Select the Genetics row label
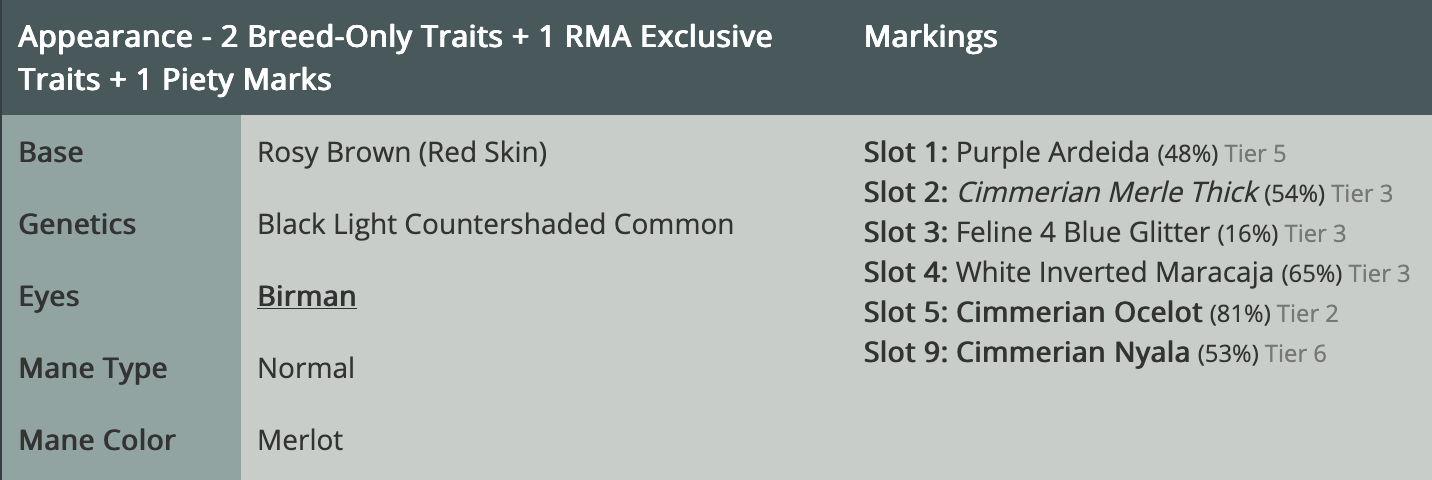This screenshot has height=480, width=1432. click(x=77, y=224)
